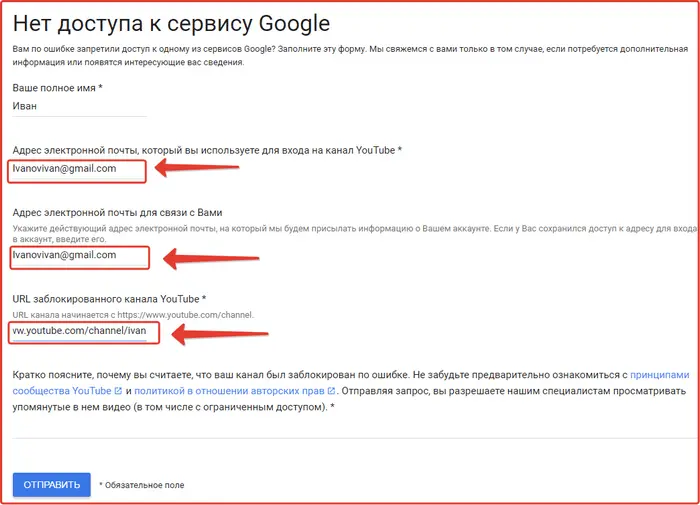This screenshot has height=505, width=700.
Task: Focus the full name field containing 'Иван'
Action: pos(78,106)
